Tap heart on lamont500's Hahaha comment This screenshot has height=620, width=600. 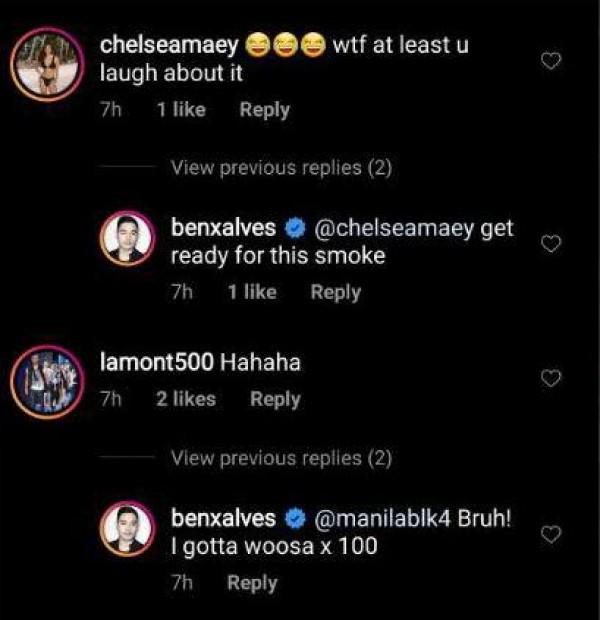[551, 377]
